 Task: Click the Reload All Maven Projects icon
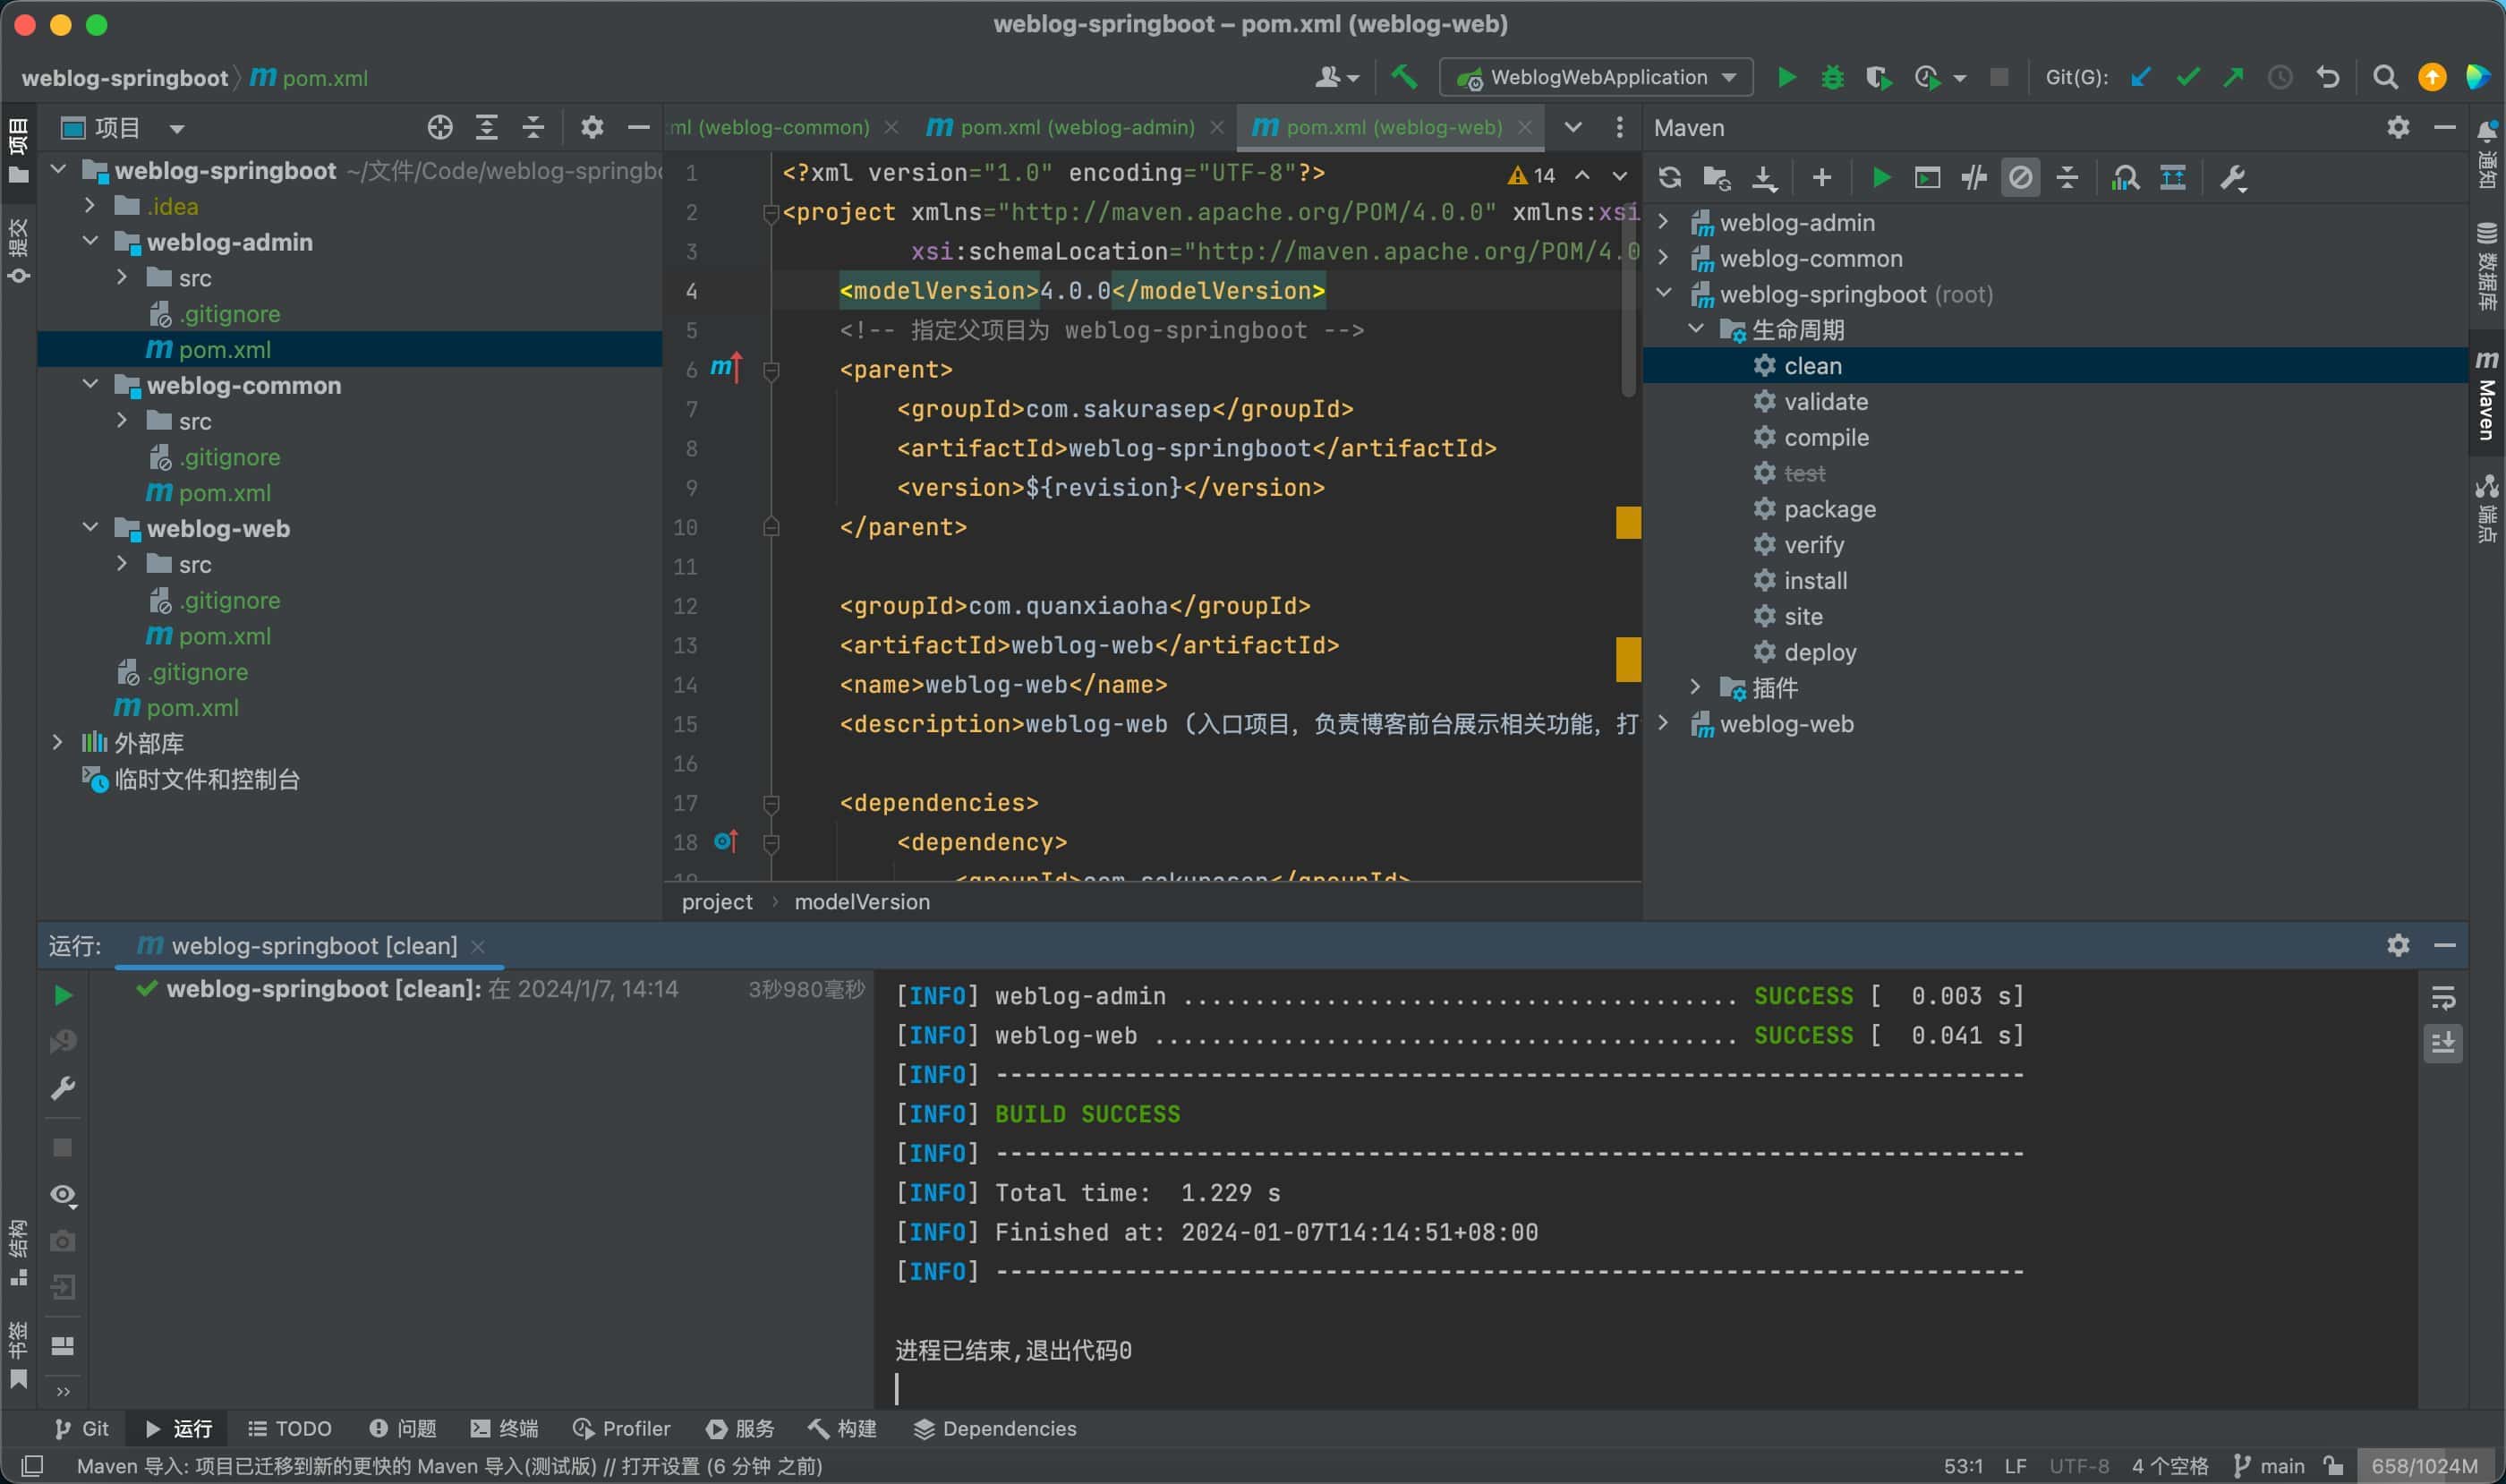1669,178
